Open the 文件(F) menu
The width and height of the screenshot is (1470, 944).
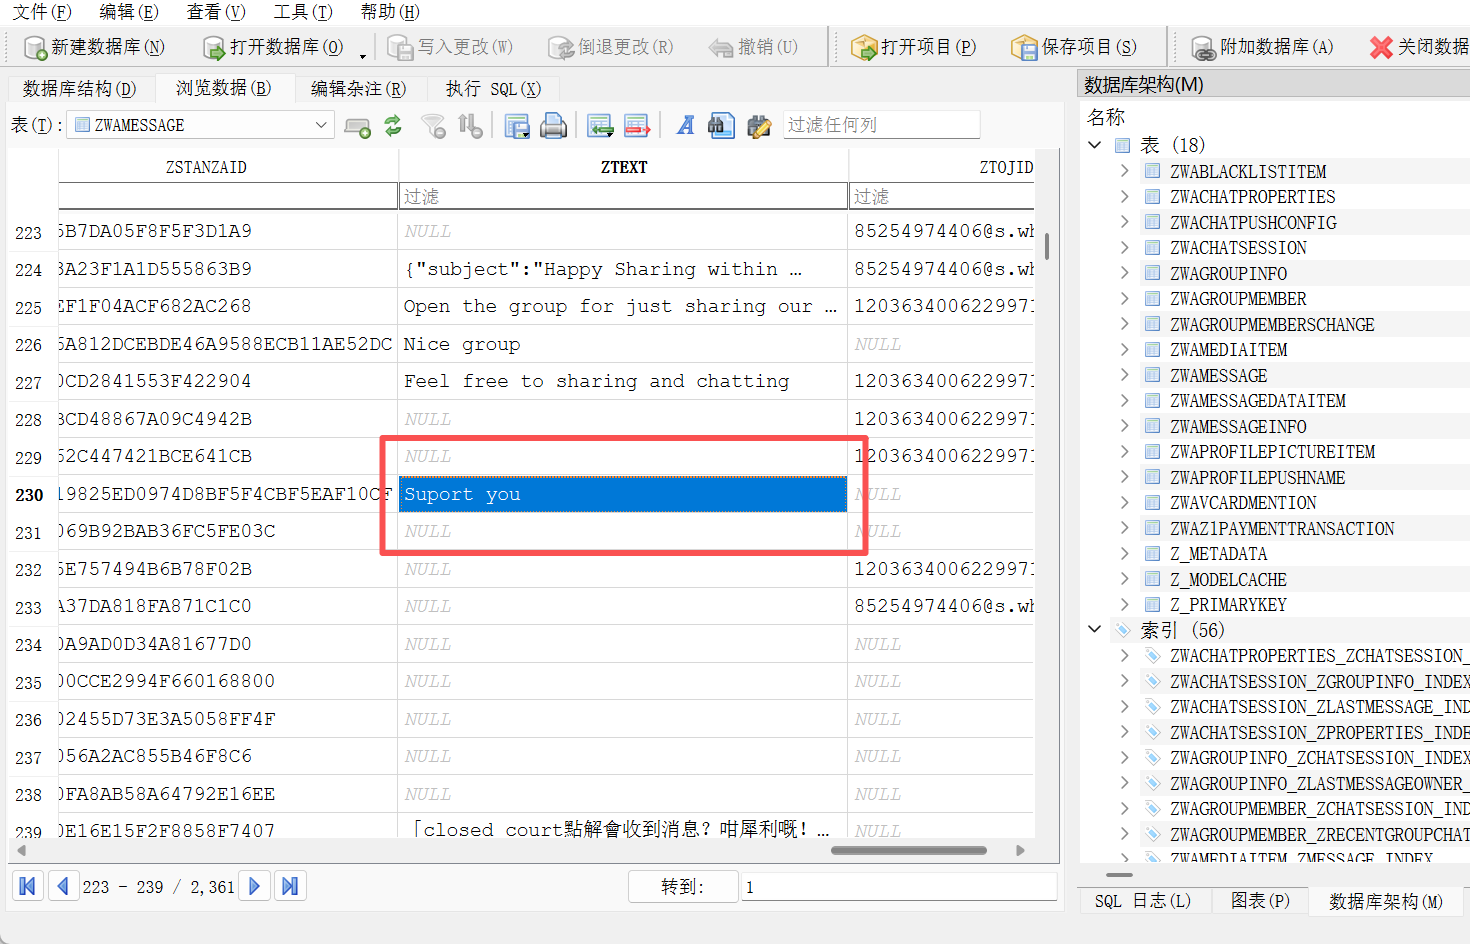pyautogui.click(x=42, y=12)
